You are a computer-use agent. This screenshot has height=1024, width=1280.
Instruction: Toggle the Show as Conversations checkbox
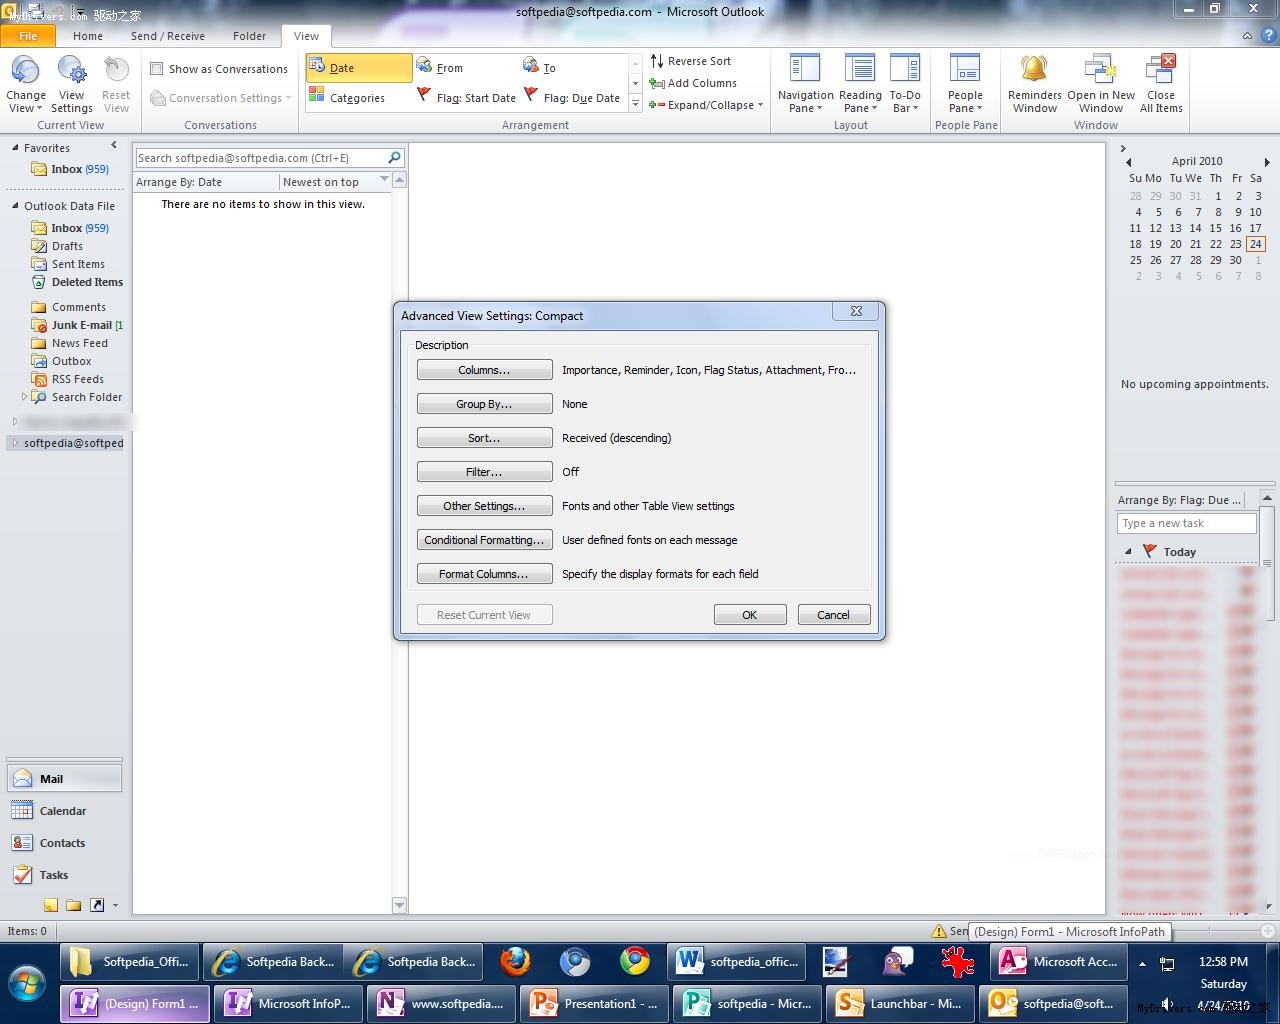(x=157, y=69)
